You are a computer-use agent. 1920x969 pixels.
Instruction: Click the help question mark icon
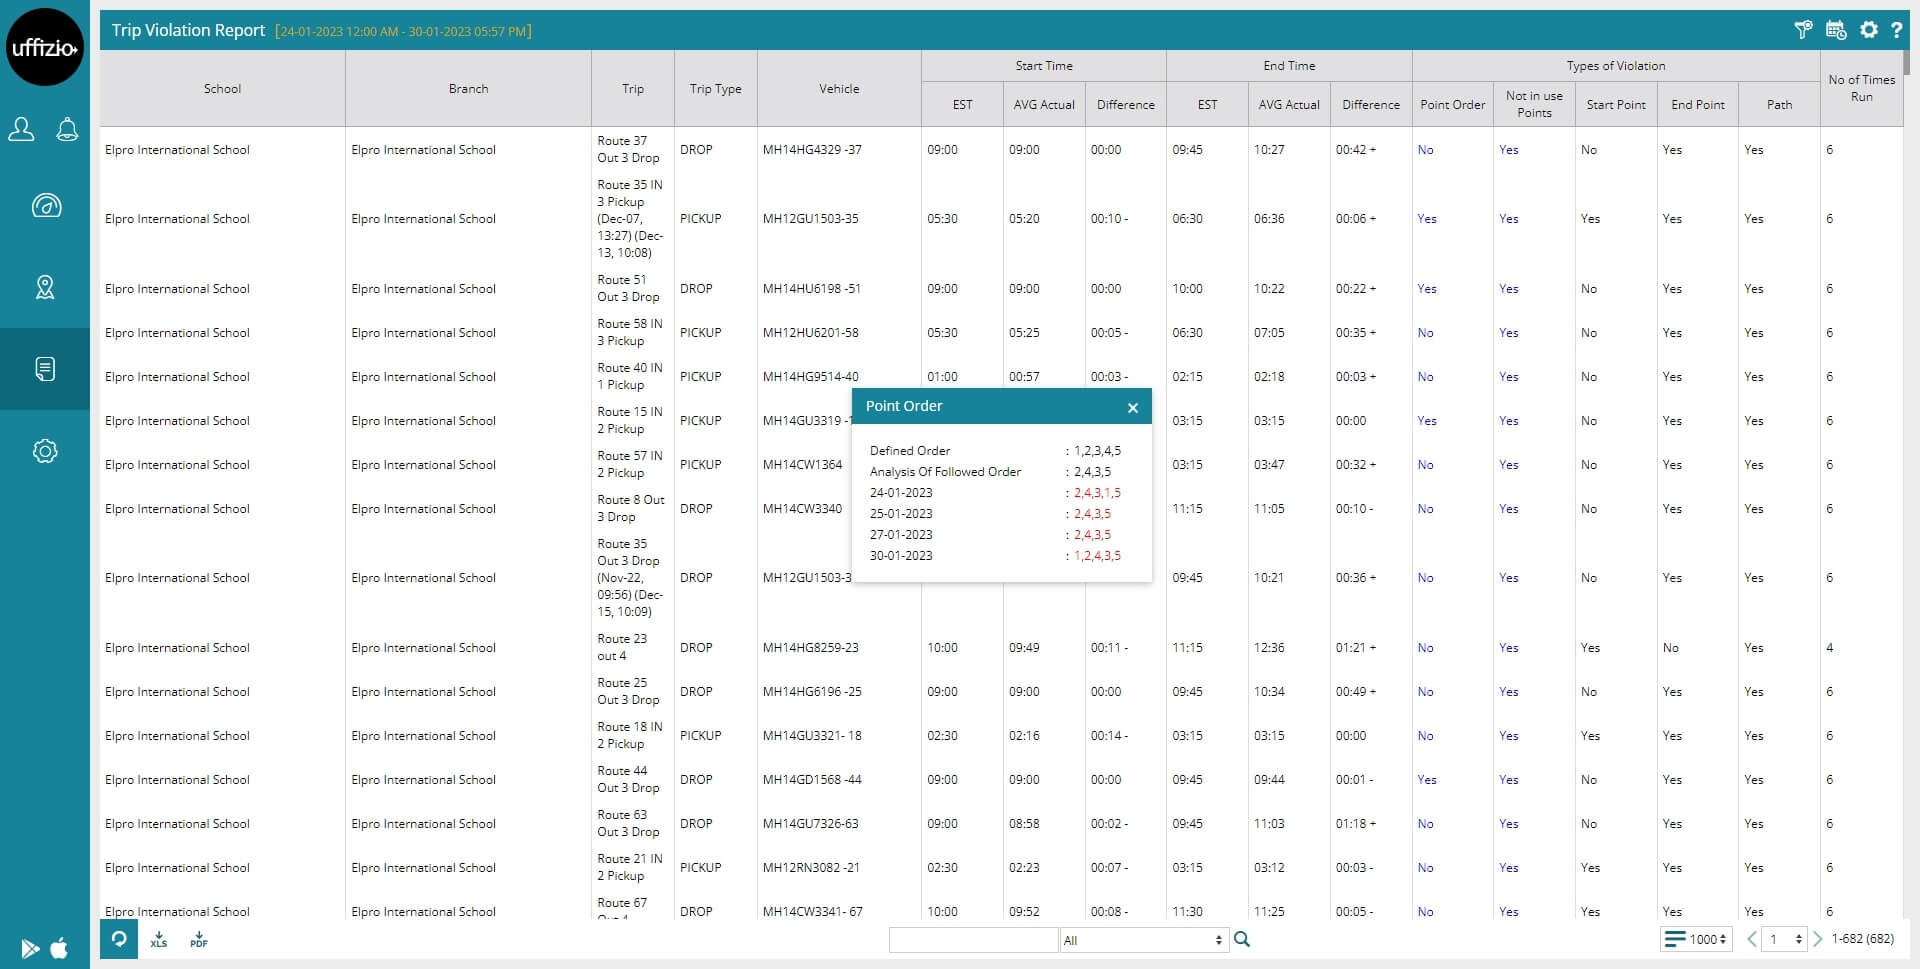1896,30
